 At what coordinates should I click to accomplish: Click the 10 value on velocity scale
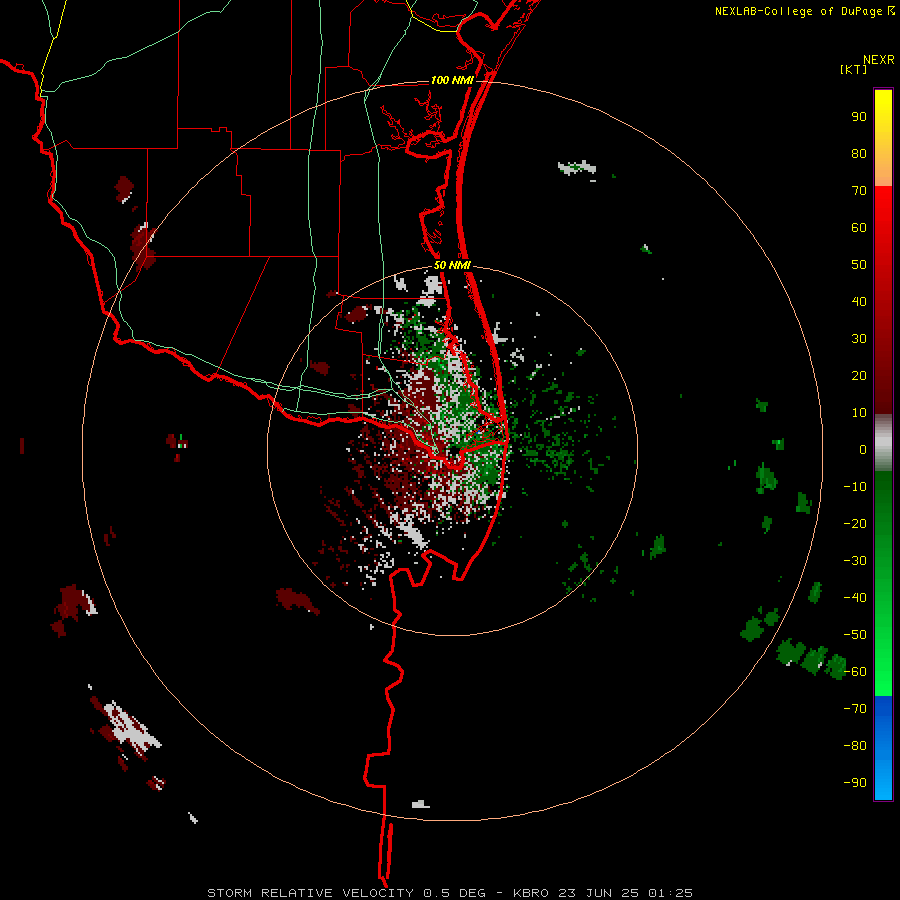pos(859,413)
